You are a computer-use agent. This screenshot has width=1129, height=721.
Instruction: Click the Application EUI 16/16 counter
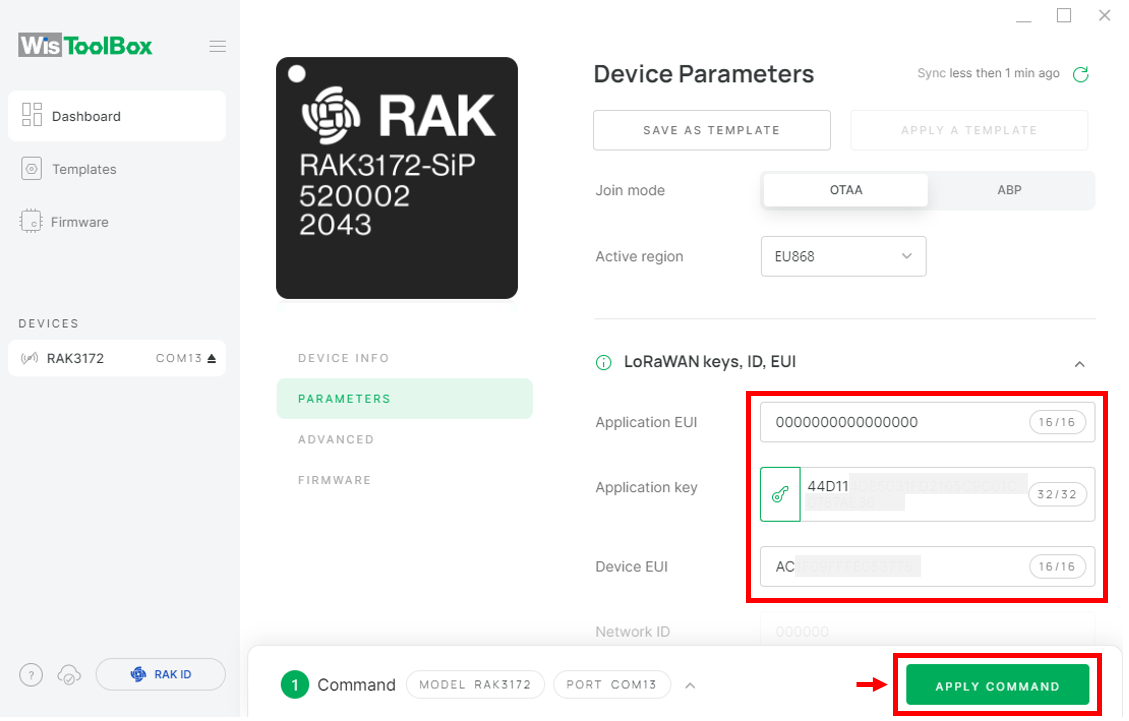click(x=1057, y=422)
